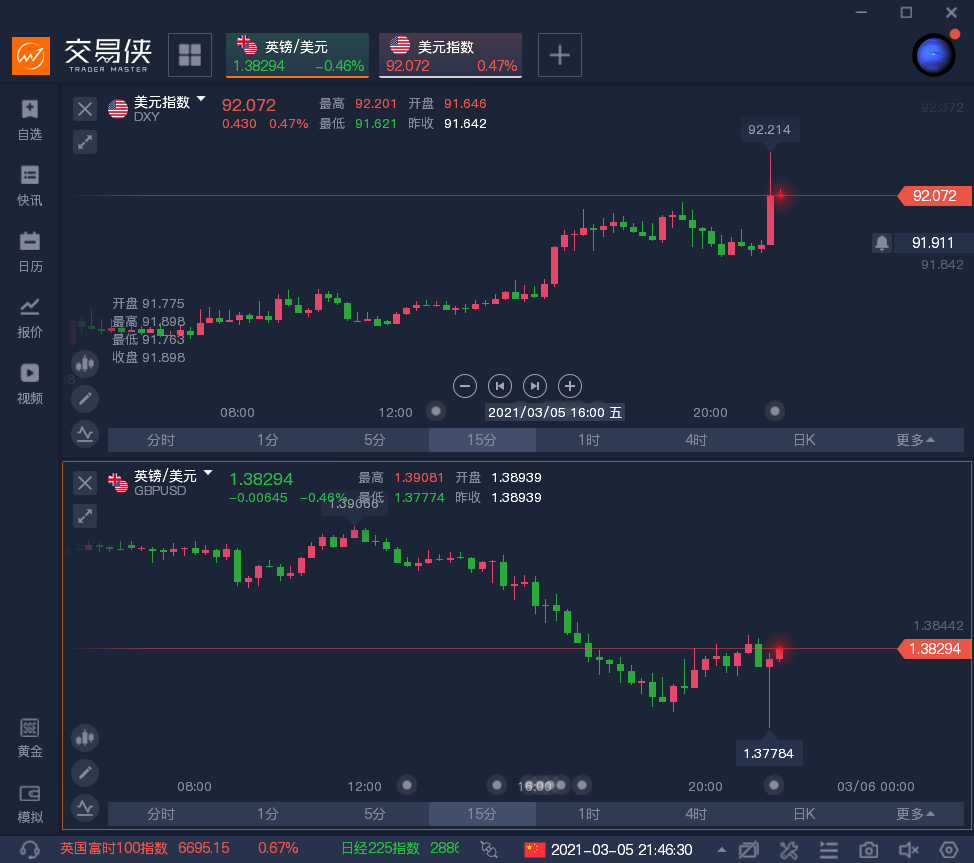974x863 pixels.
Task: Toggle the price alert bell at 91.911
Action: pyautogui.click(x=882, y=242)
